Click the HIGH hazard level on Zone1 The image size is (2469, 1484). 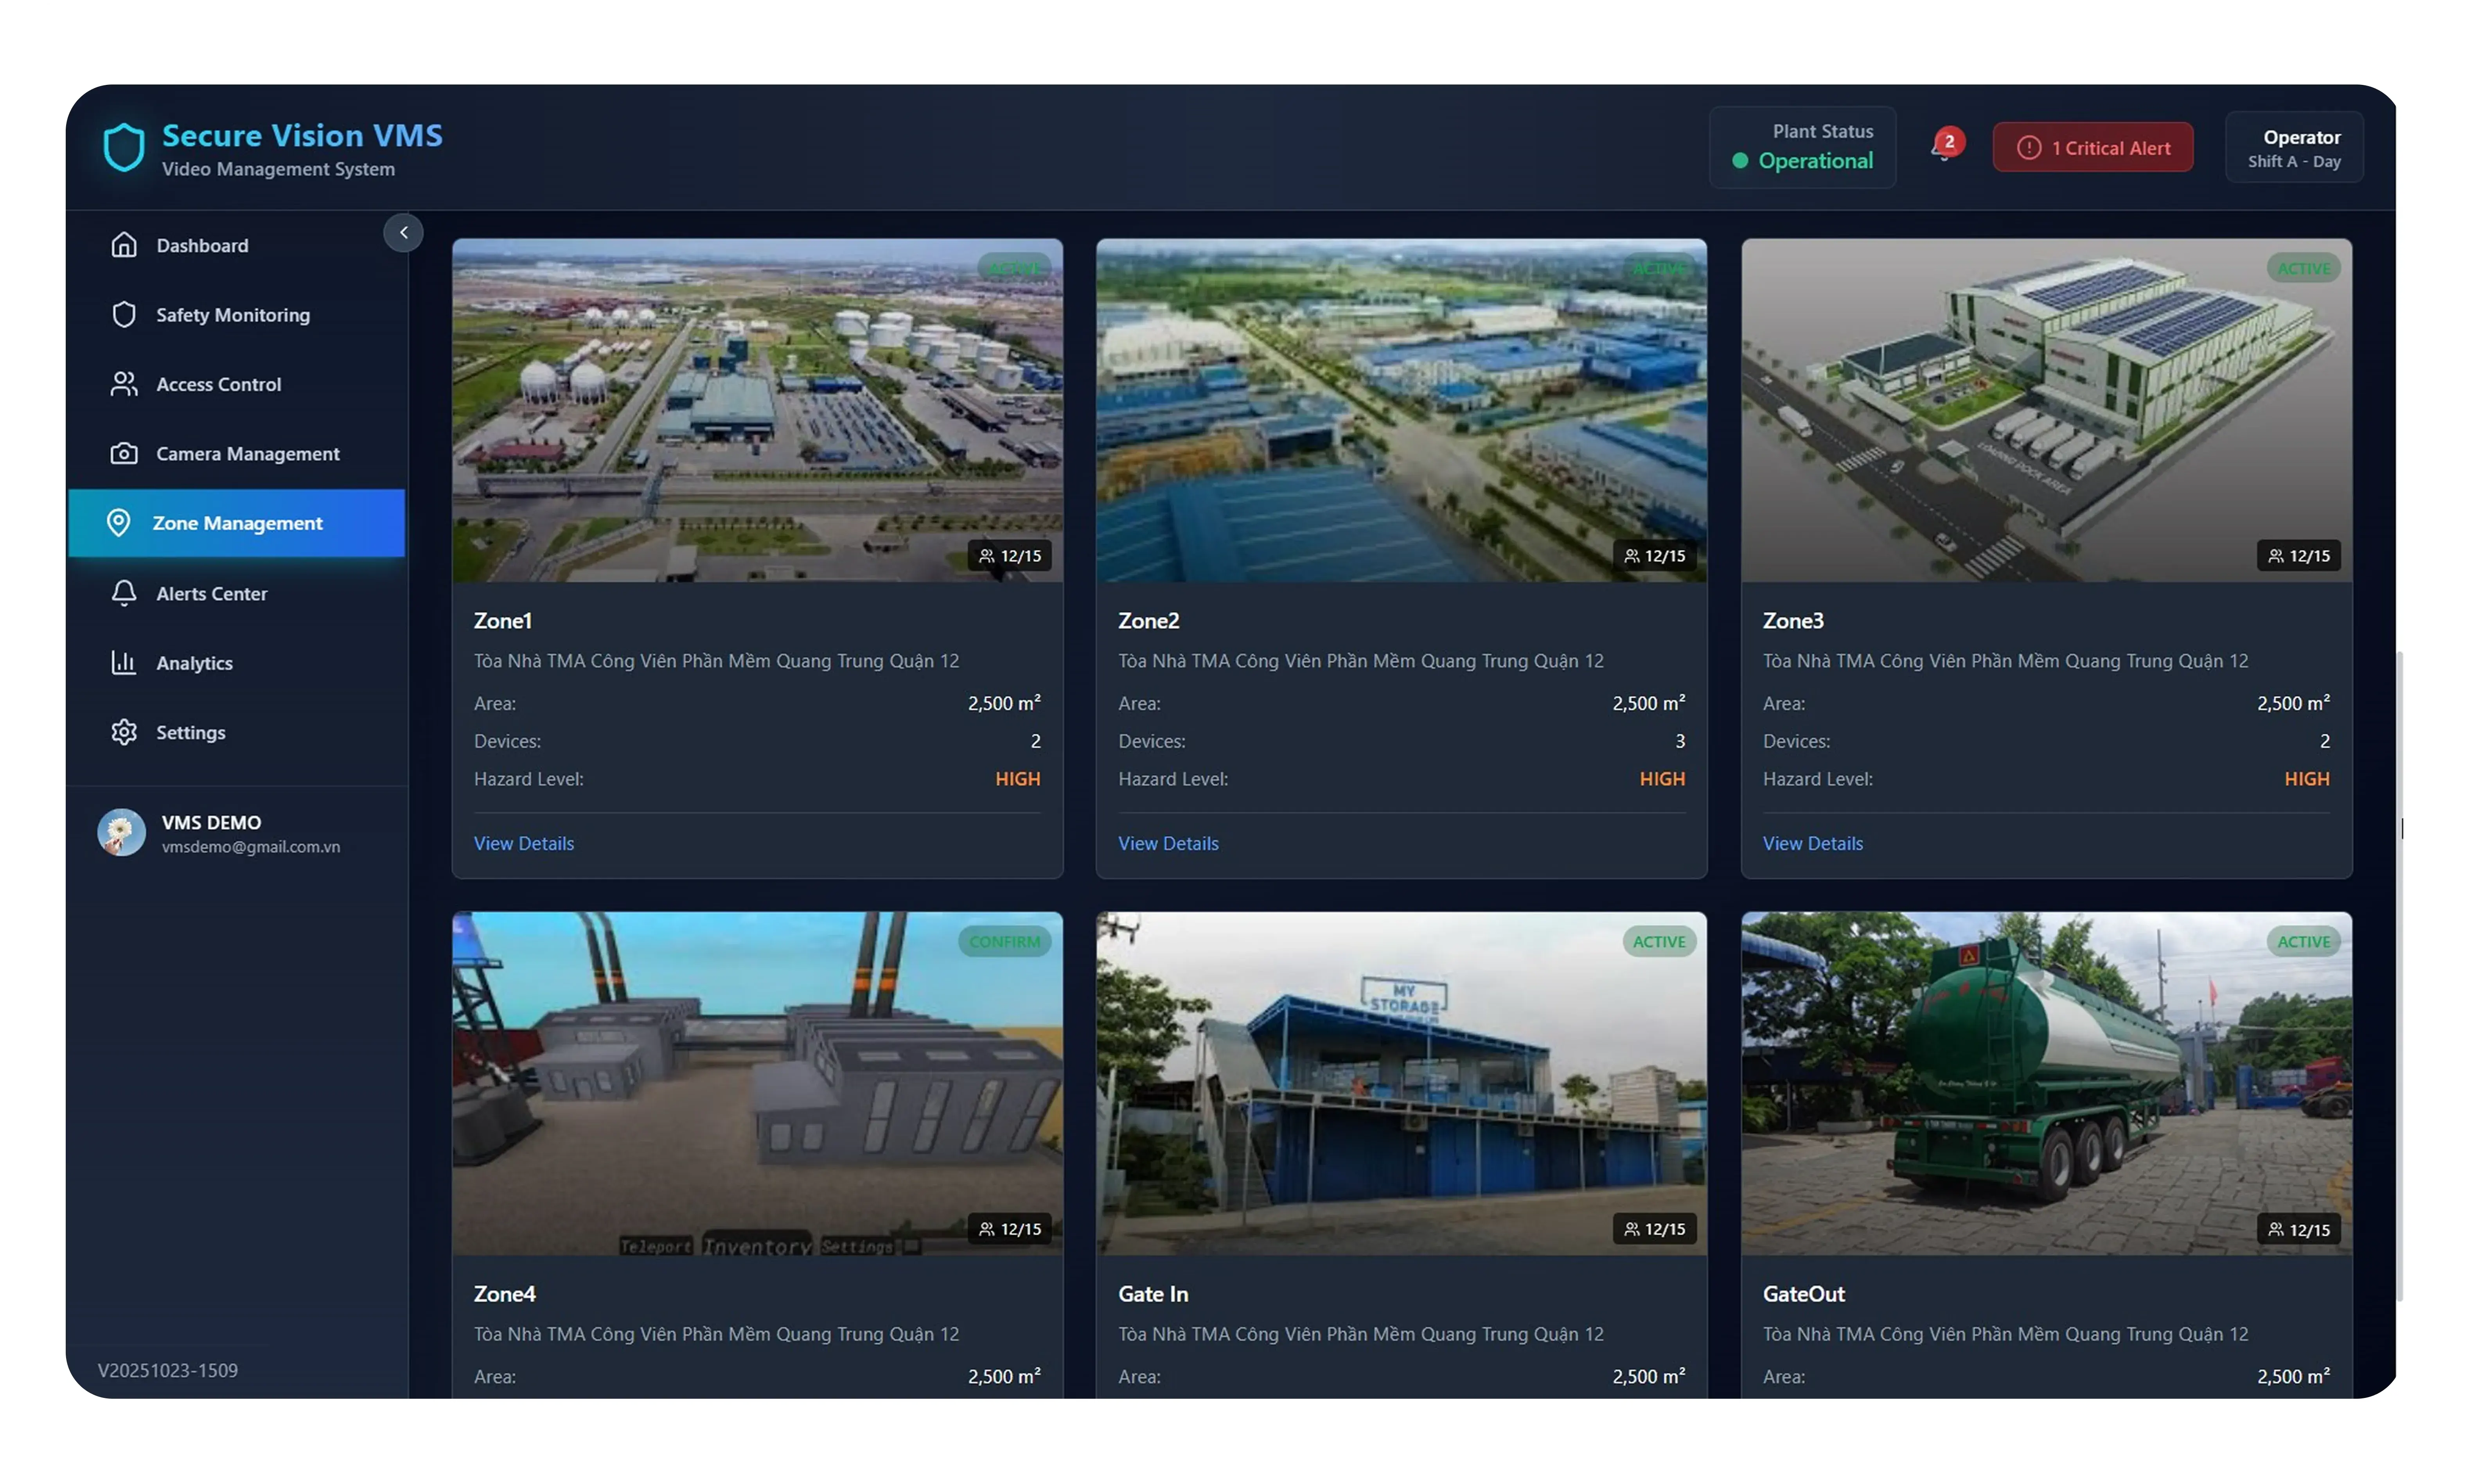pos(1018,779)
